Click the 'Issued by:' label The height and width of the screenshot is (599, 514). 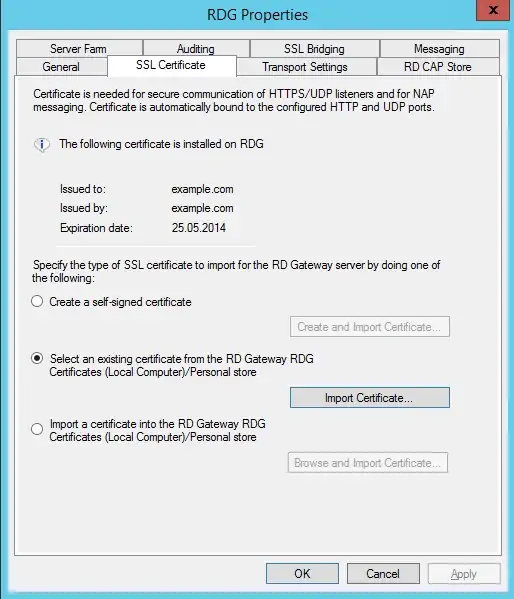click(84, 208)
